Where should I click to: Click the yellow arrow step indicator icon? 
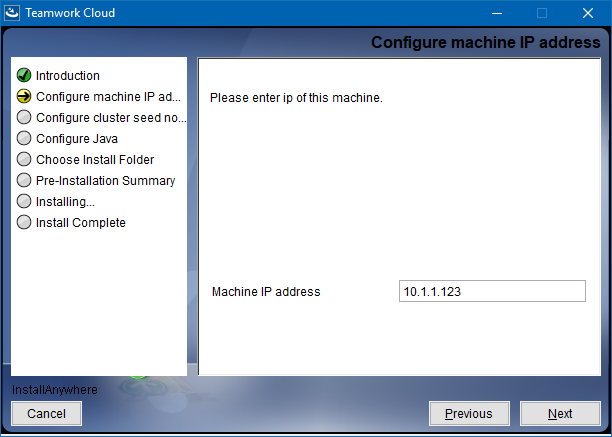pyautogui.click(x=24, y=96)
